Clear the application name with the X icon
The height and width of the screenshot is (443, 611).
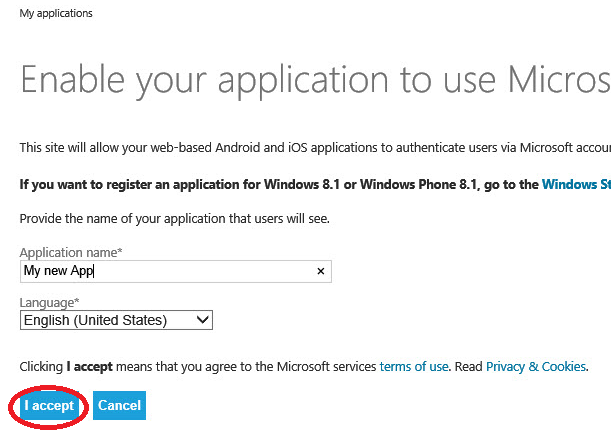[320, 271]
